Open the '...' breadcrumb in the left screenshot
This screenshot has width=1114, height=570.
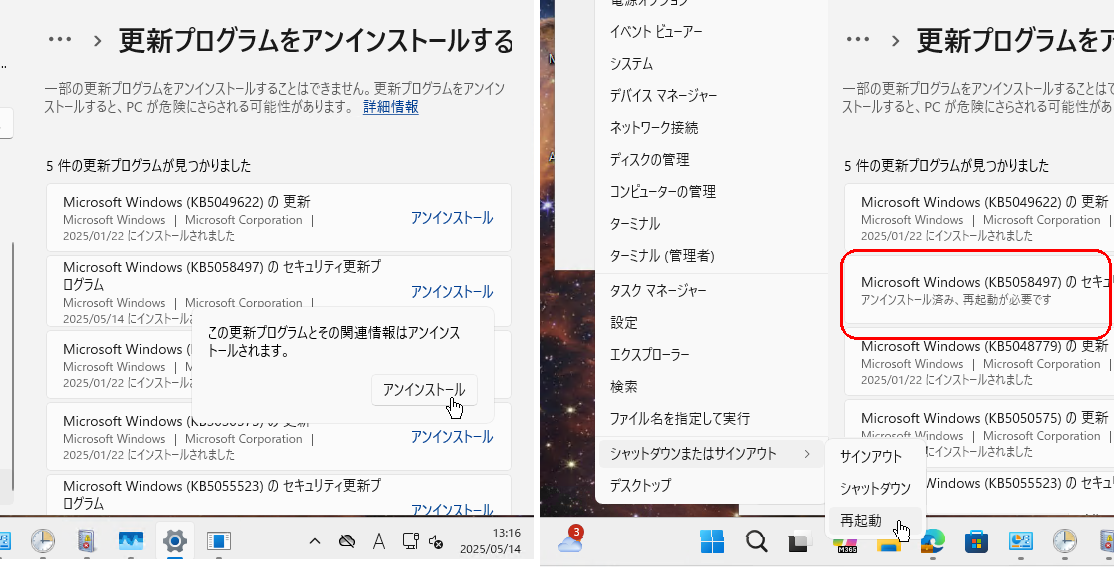click(60, 40)
